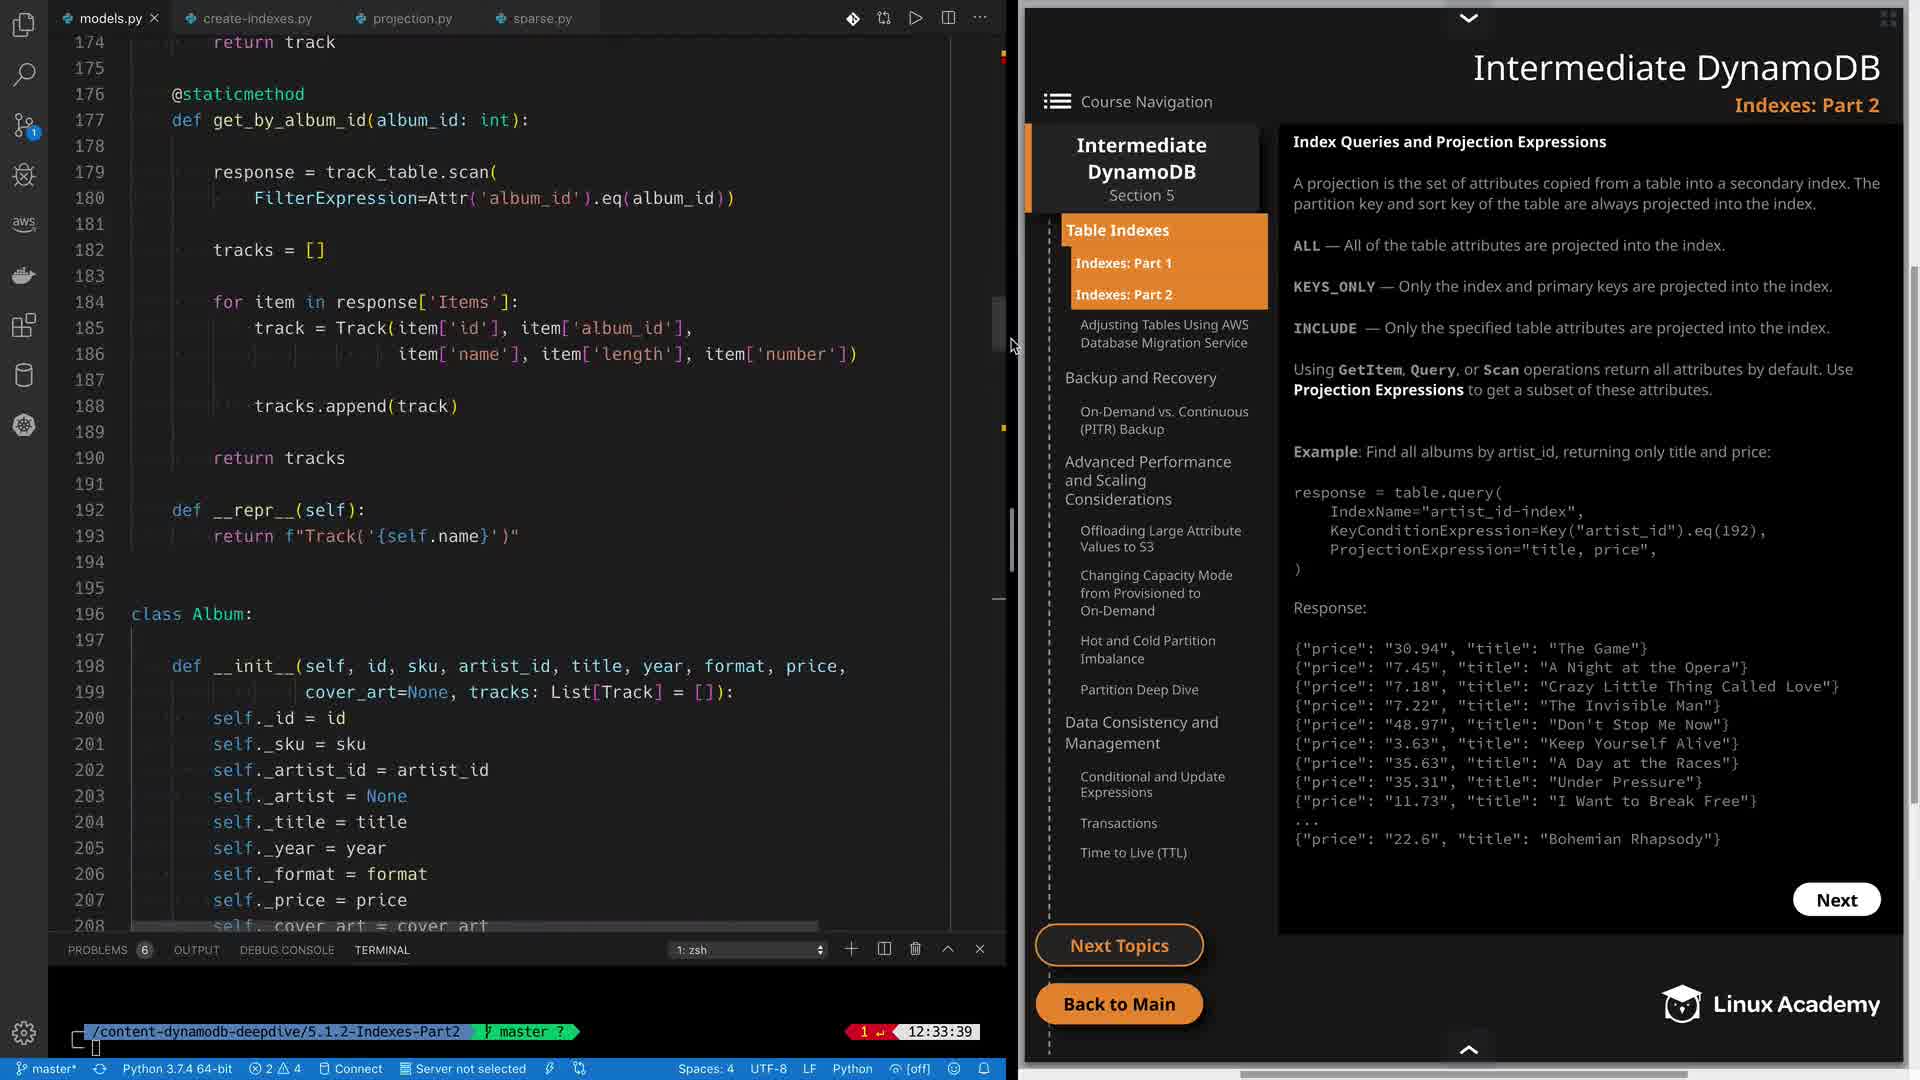Screen dimensions: 1920x1080
Task: Toggle the course navigation hamburger menu
Action: 1057,102
